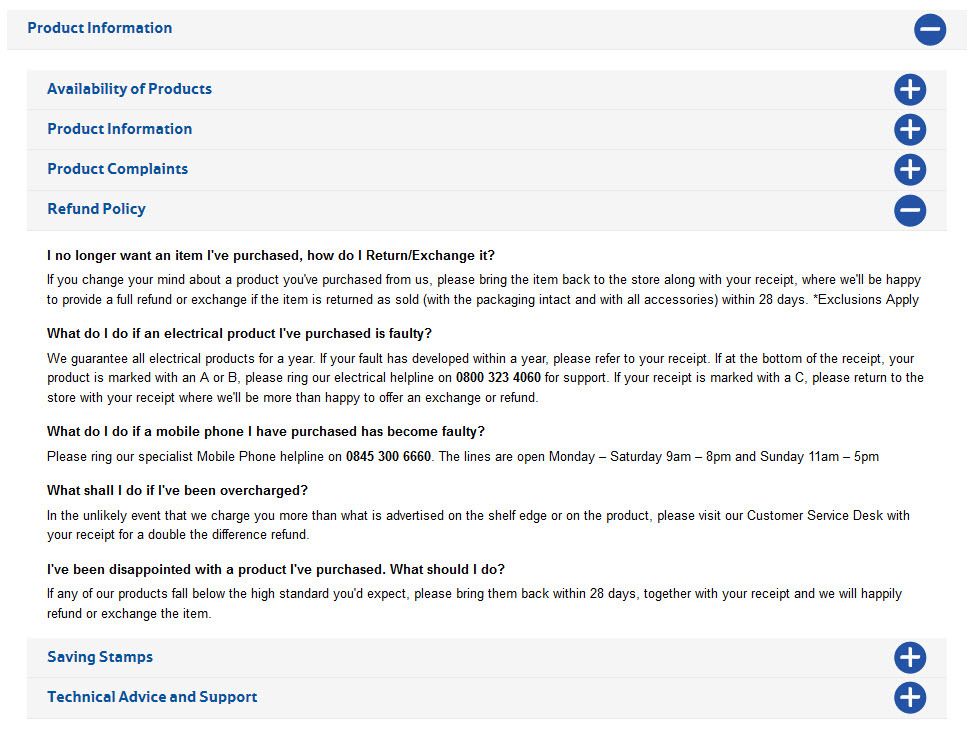Viewport: 976px width, 736px height.
Task: Expand Availability of Products plus icon
Action: (910, 90)
